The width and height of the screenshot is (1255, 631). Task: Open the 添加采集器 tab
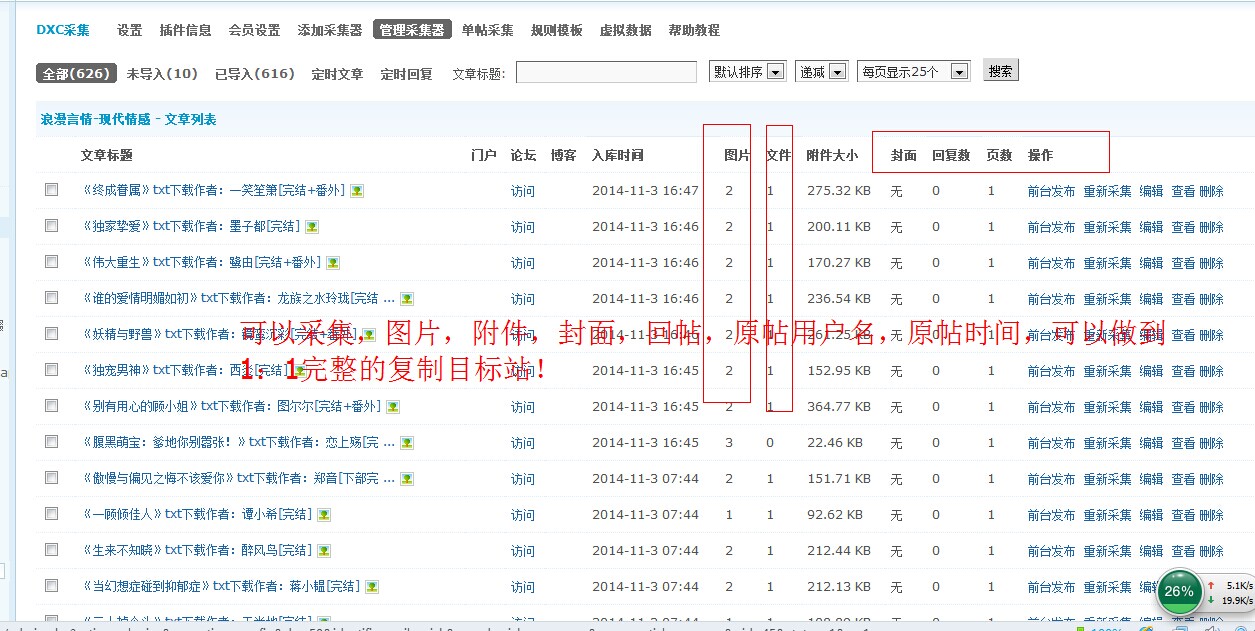(x=330, y=30)
